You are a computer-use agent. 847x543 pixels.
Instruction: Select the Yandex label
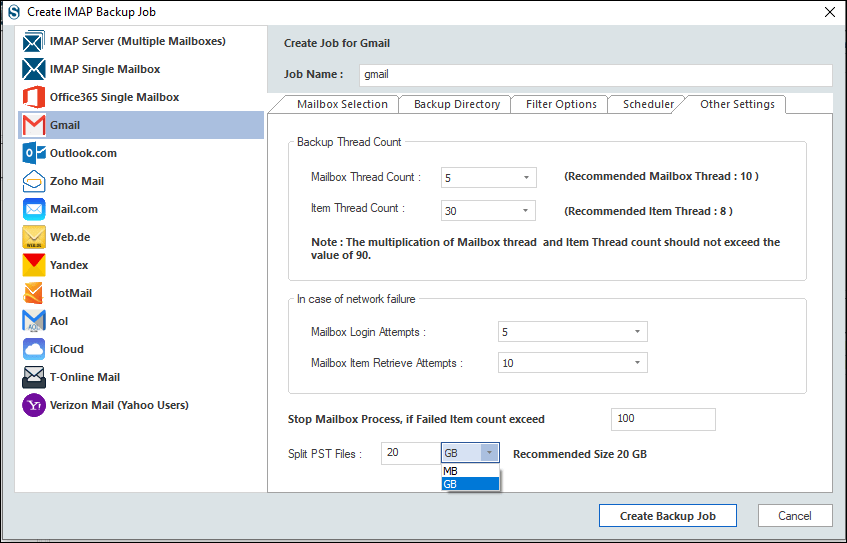pyautogui.click(x=69, y=265)
